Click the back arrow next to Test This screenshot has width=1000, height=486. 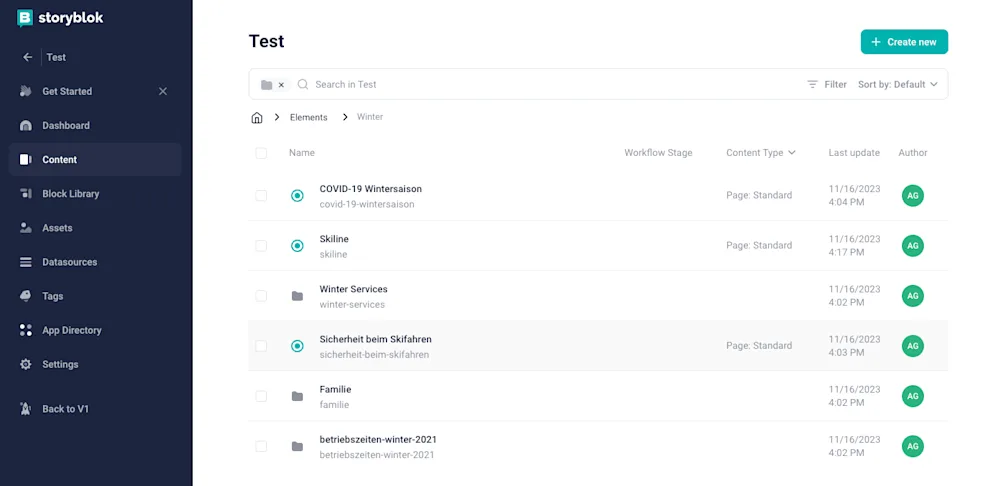[28, 57]
